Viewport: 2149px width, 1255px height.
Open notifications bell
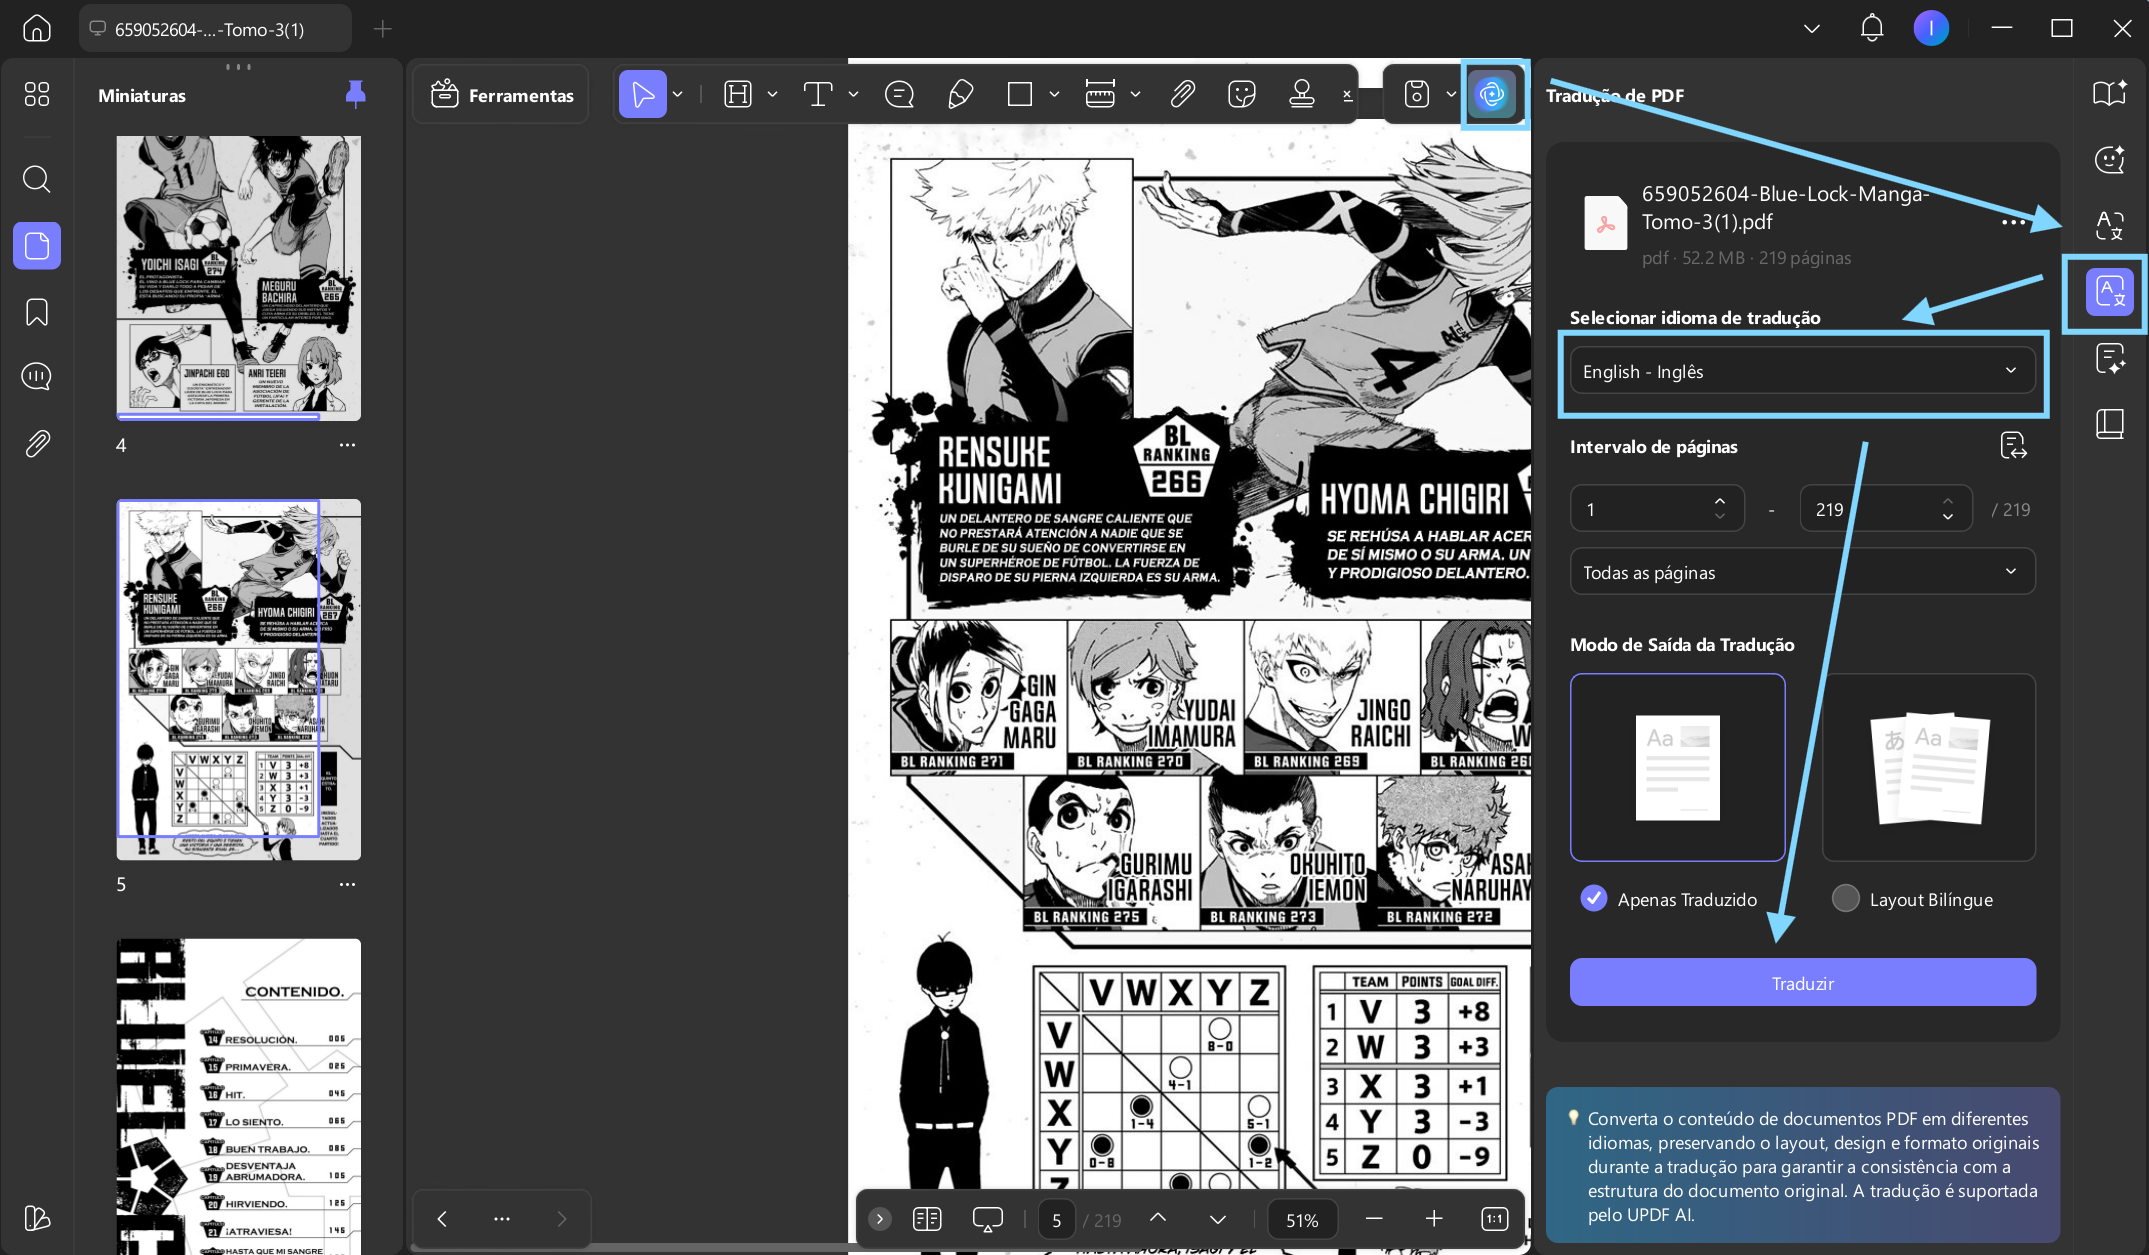pyautogui.click(x=1872, y=28)
